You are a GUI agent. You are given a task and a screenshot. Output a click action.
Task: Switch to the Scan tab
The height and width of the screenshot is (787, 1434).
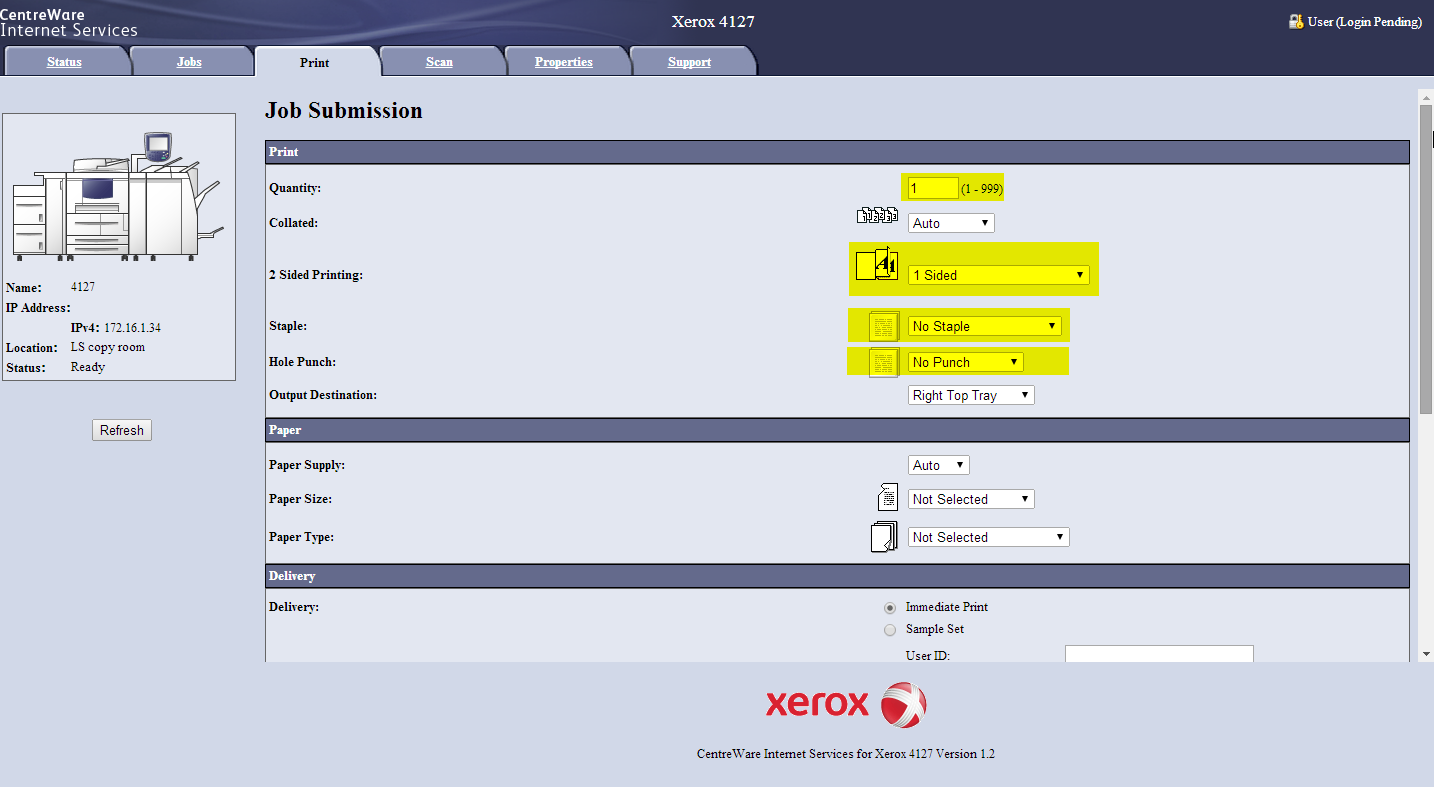[x=439, y=62]
